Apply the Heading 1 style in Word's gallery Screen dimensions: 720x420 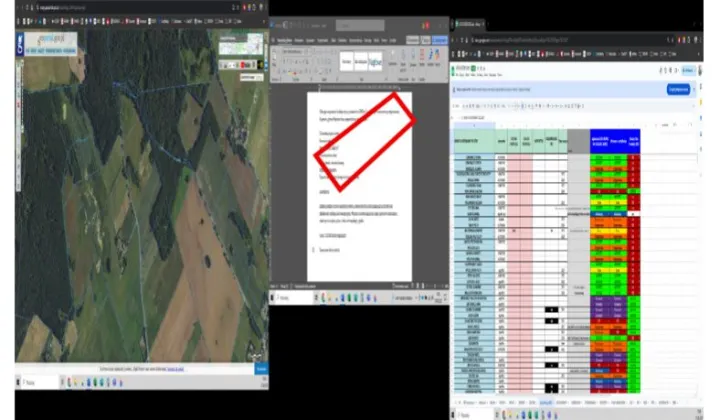point(375,62)
